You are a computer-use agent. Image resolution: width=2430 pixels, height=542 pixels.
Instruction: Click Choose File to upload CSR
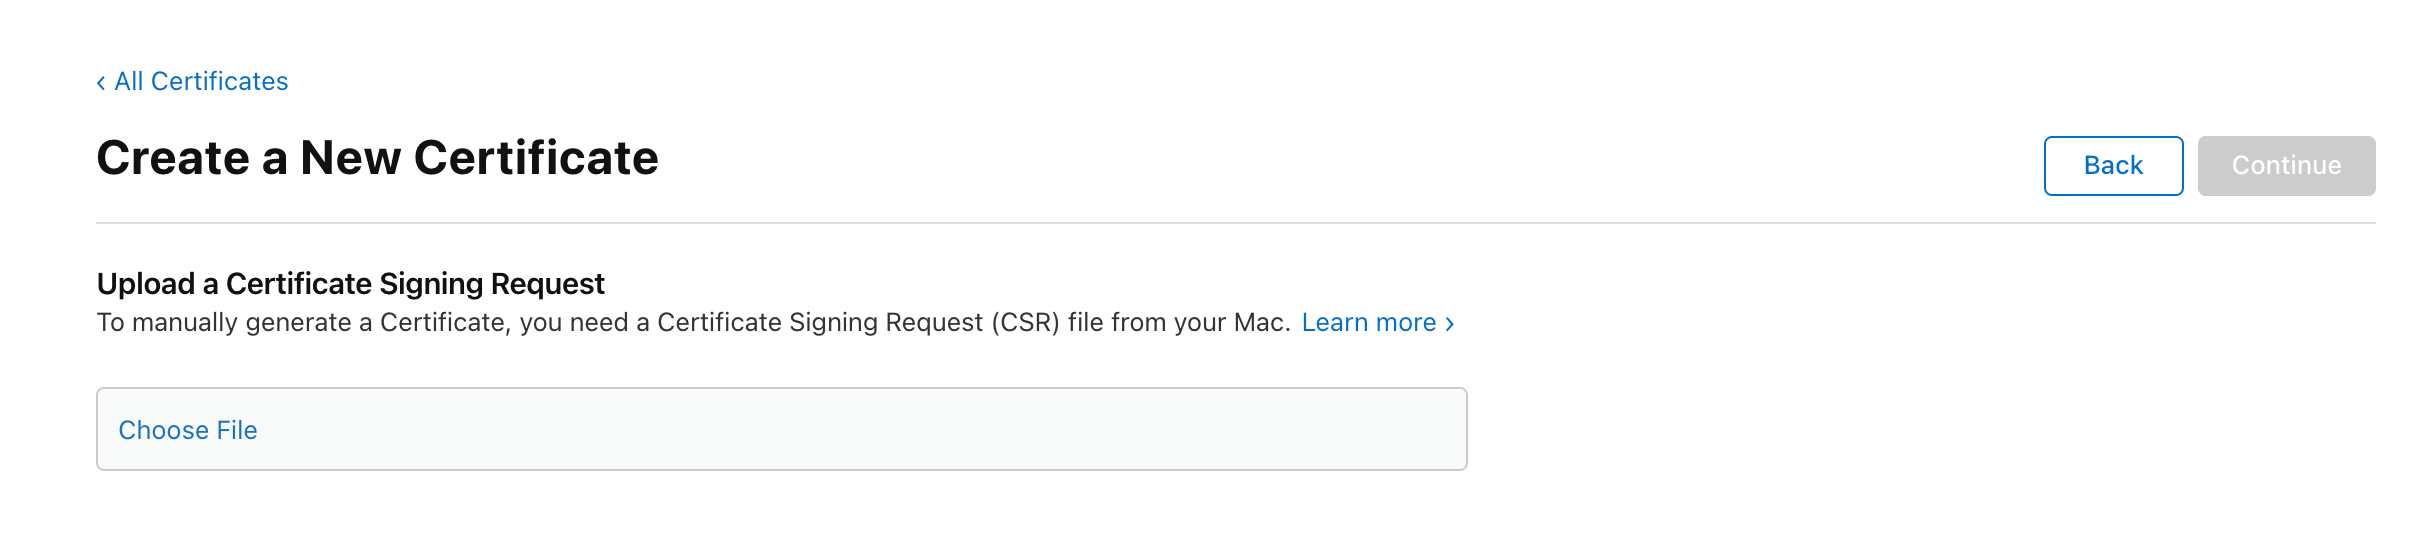[x=188, y=430]
